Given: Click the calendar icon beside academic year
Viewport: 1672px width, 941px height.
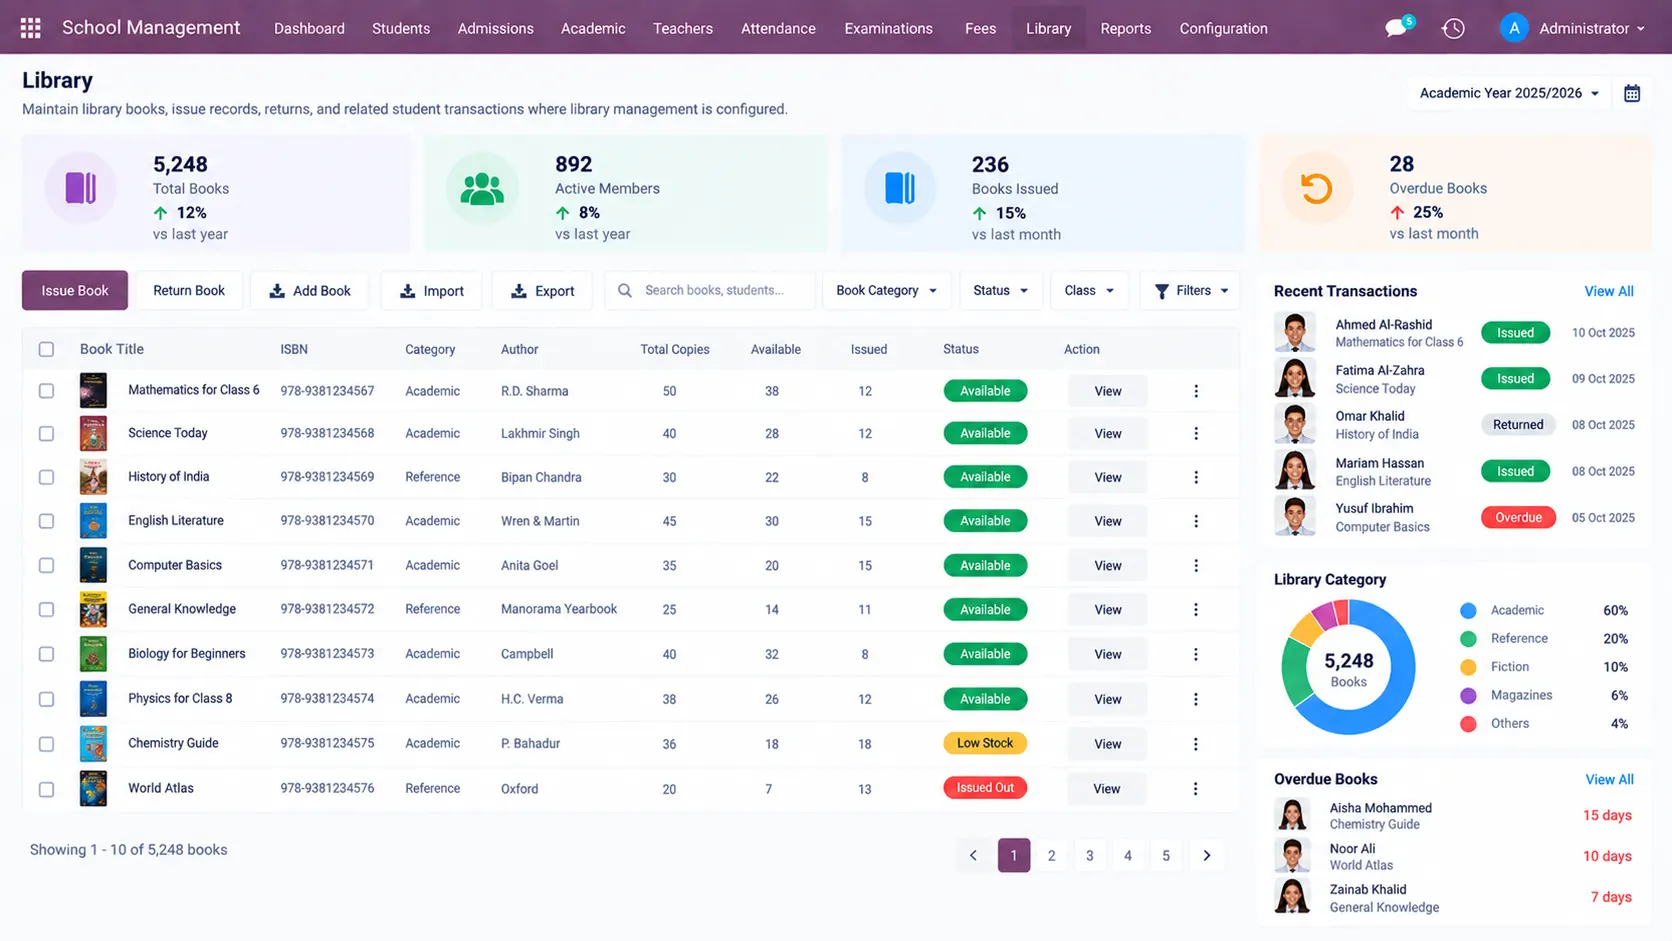Looking at the screenshot, I should coord(1632,93).
